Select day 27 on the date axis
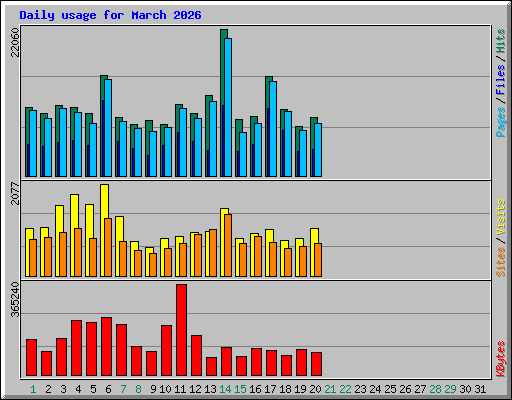Viewport: 512px width, 400px height. [x=420, y=389]
